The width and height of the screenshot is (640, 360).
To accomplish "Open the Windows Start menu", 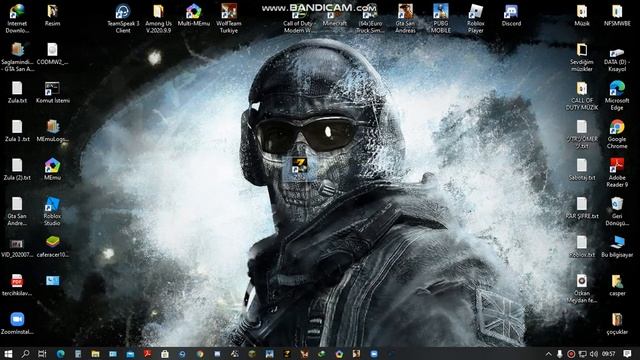I will pos(8,353).
